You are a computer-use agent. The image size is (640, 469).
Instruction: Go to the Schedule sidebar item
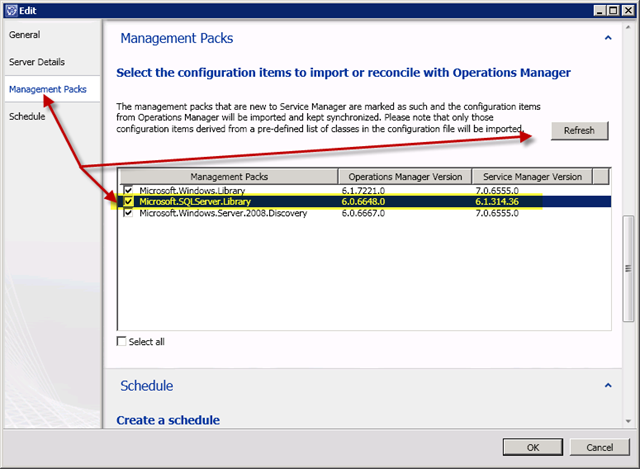tap(27, 117)
